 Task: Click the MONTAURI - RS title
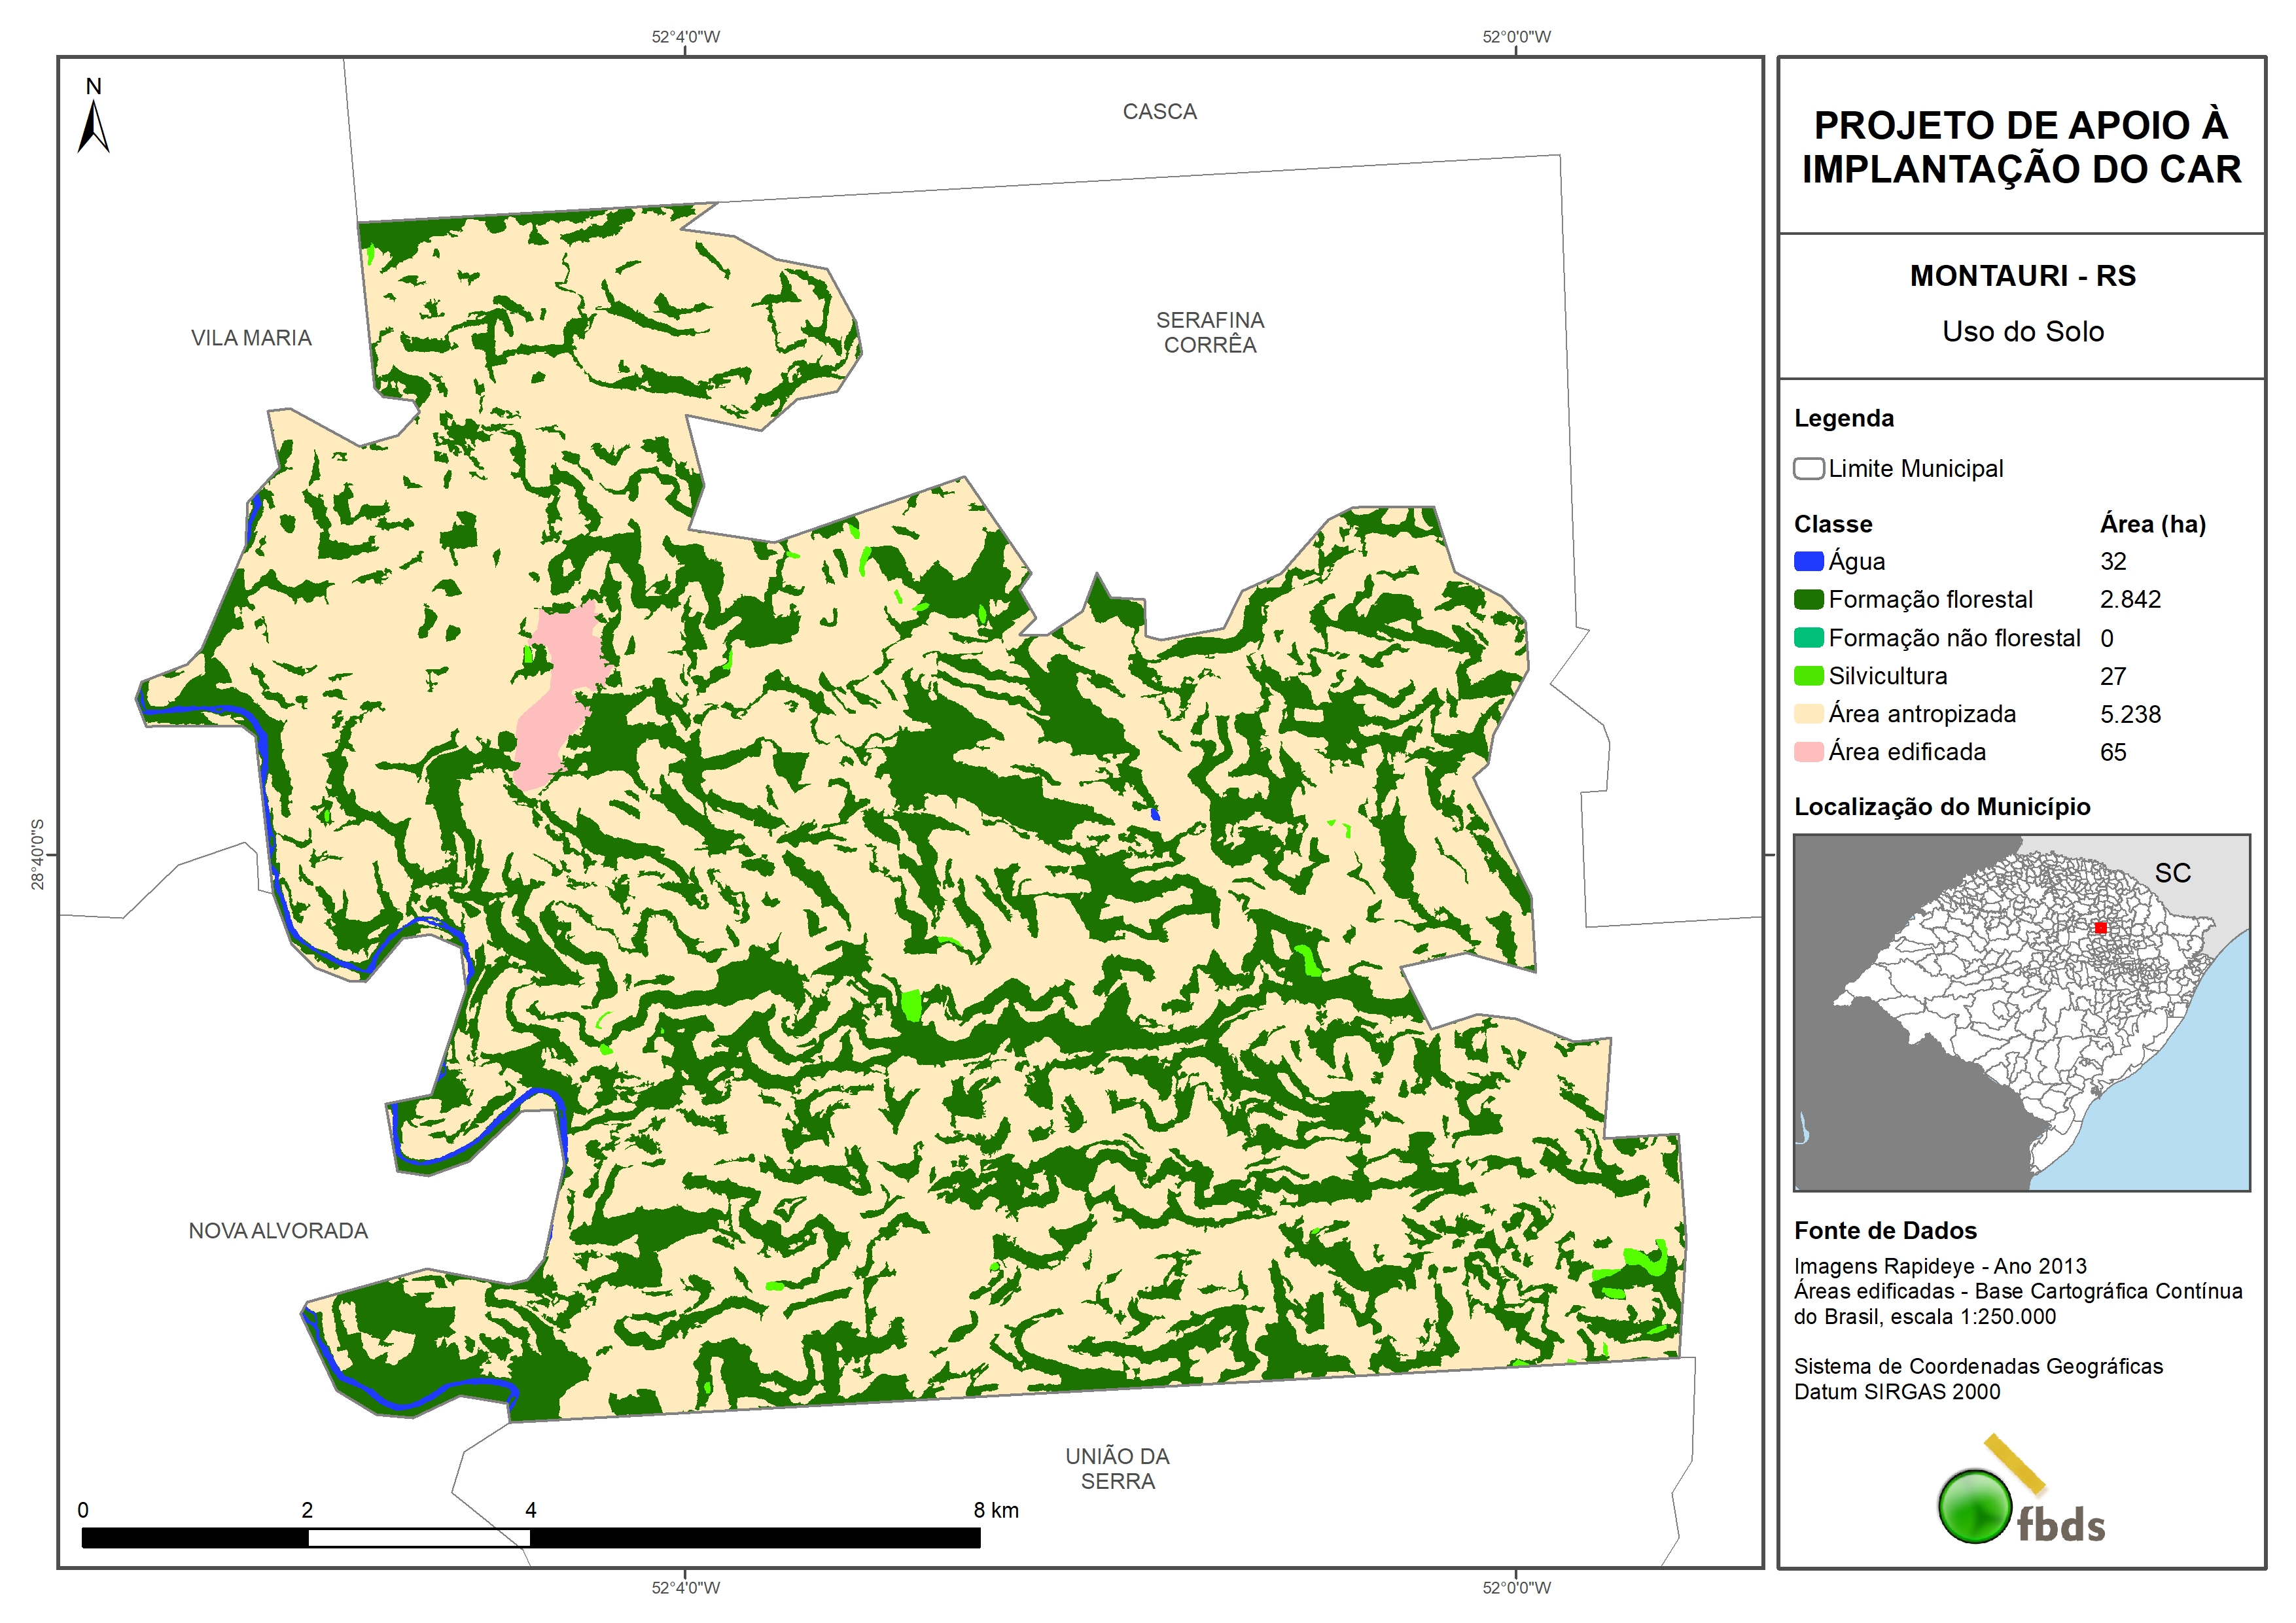(x=2022, y=276)
